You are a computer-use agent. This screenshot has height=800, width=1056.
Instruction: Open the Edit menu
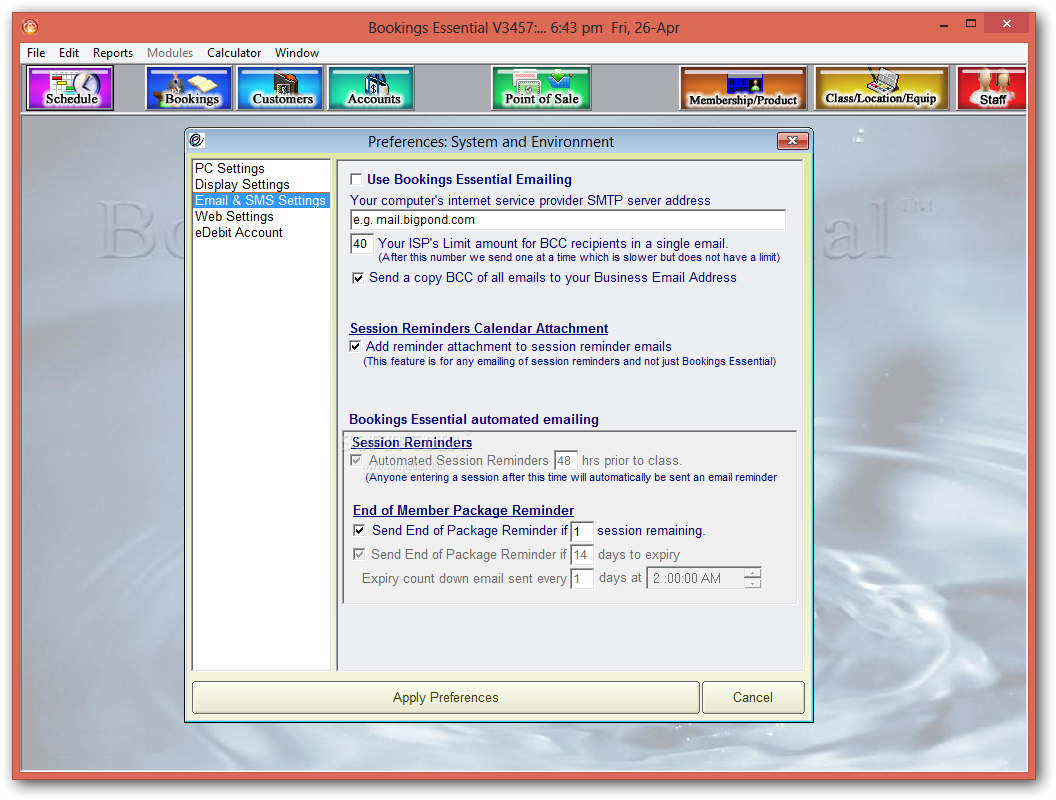[69, 53]
